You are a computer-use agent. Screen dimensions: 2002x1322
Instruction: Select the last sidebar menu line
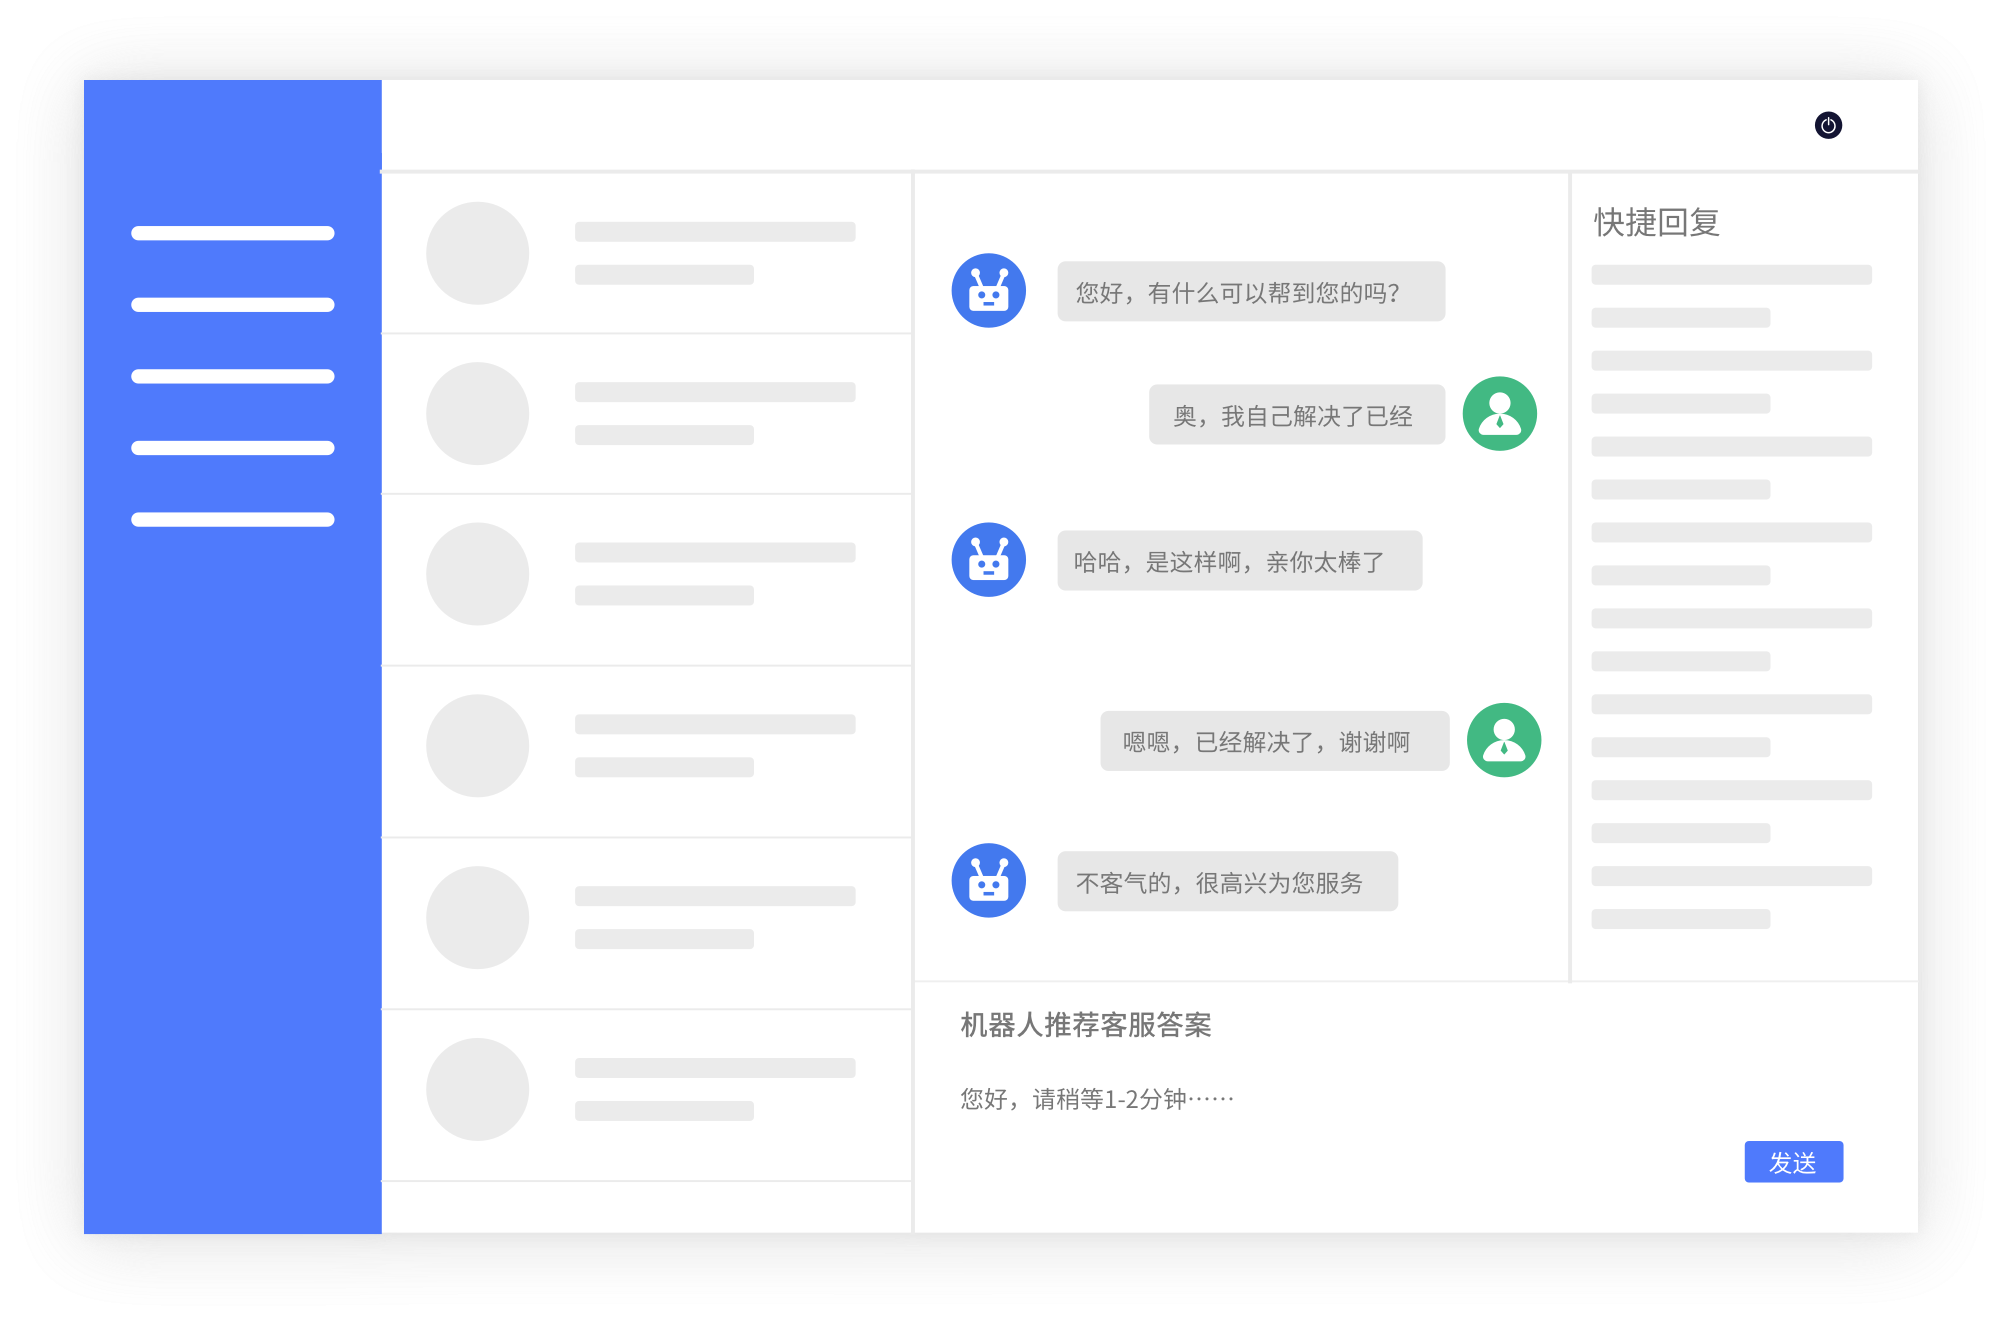coord(232,519)
